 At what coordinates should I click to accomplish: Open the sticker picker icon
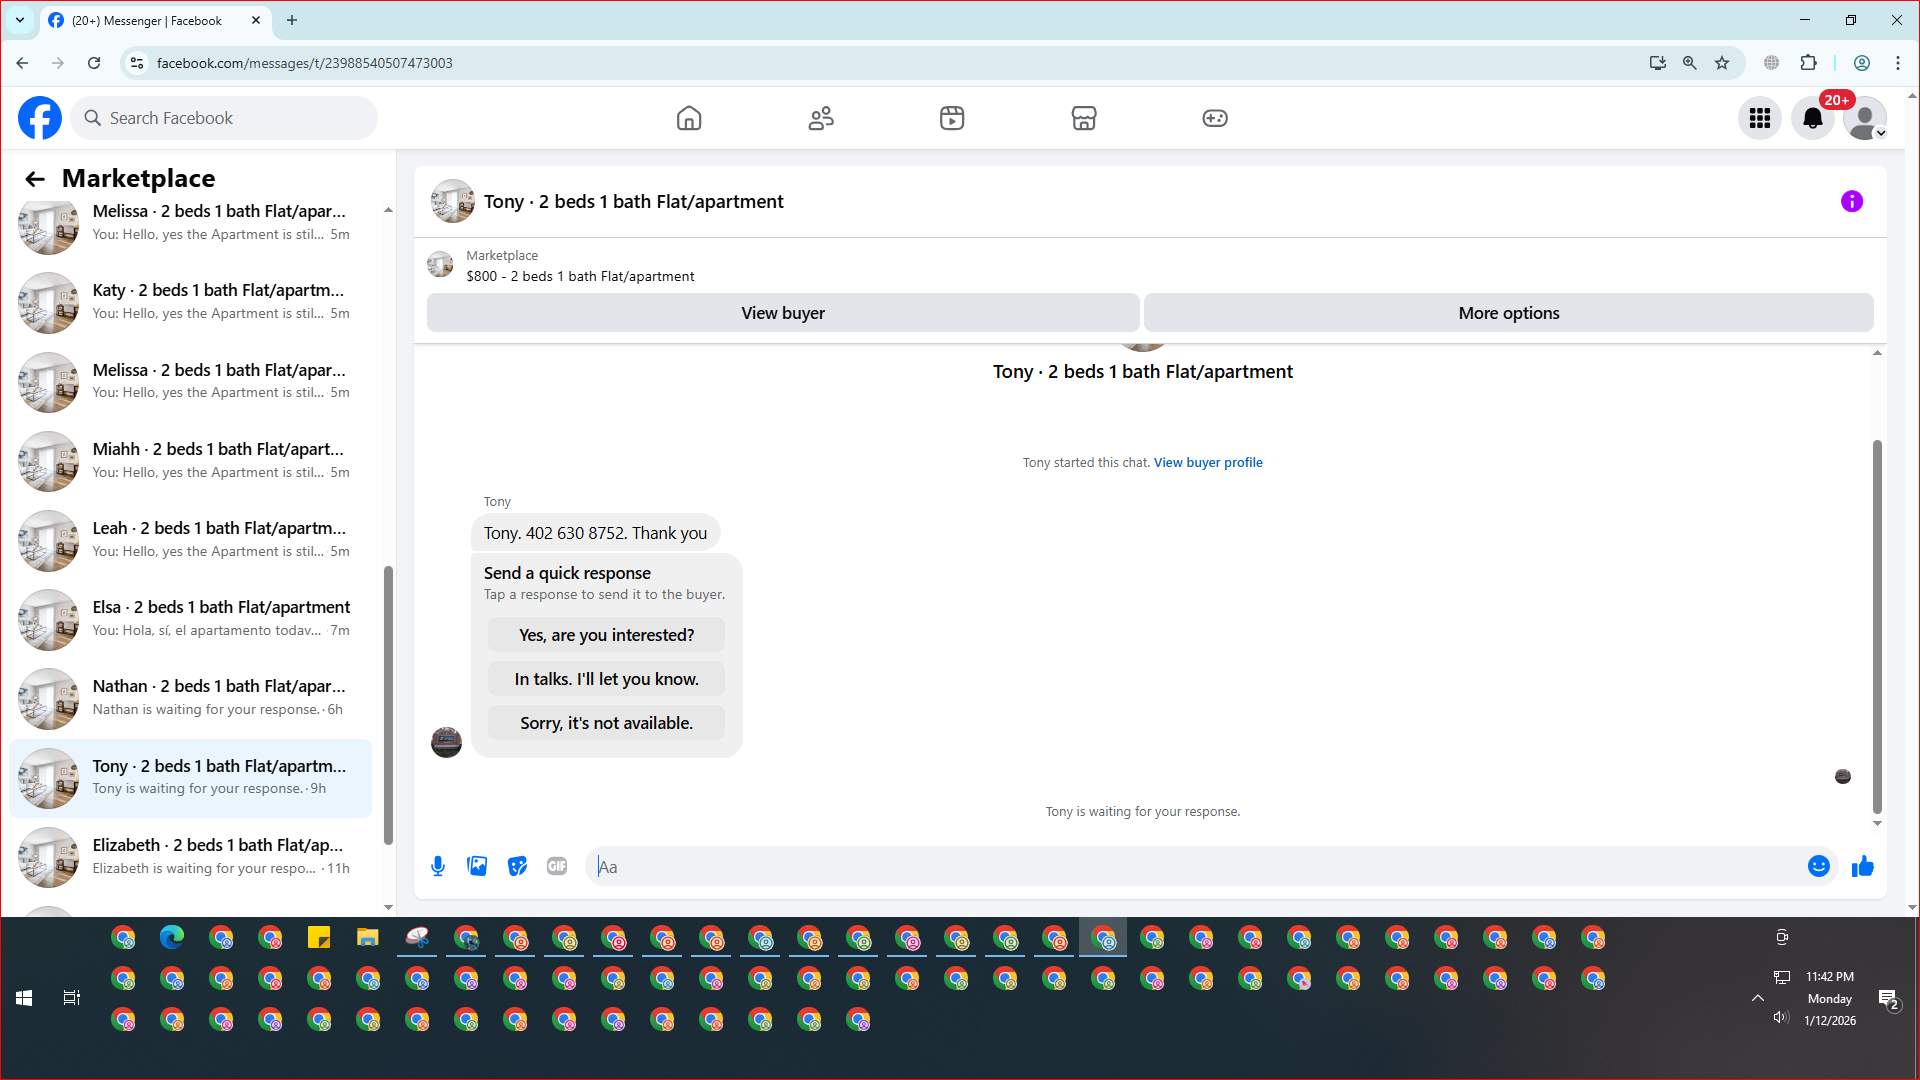(x=517, y=866)
